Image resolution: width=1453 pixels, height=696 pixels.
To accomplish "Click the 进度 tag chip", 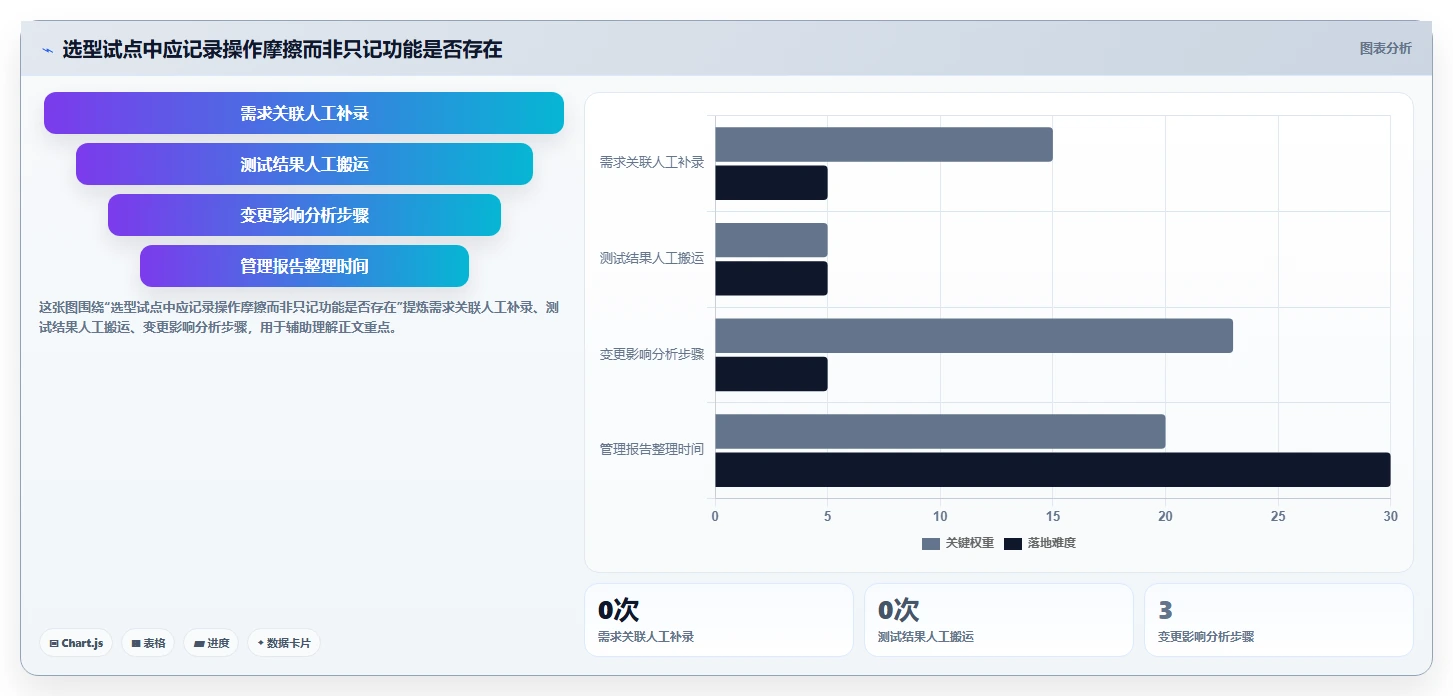I will click(211, 643).
